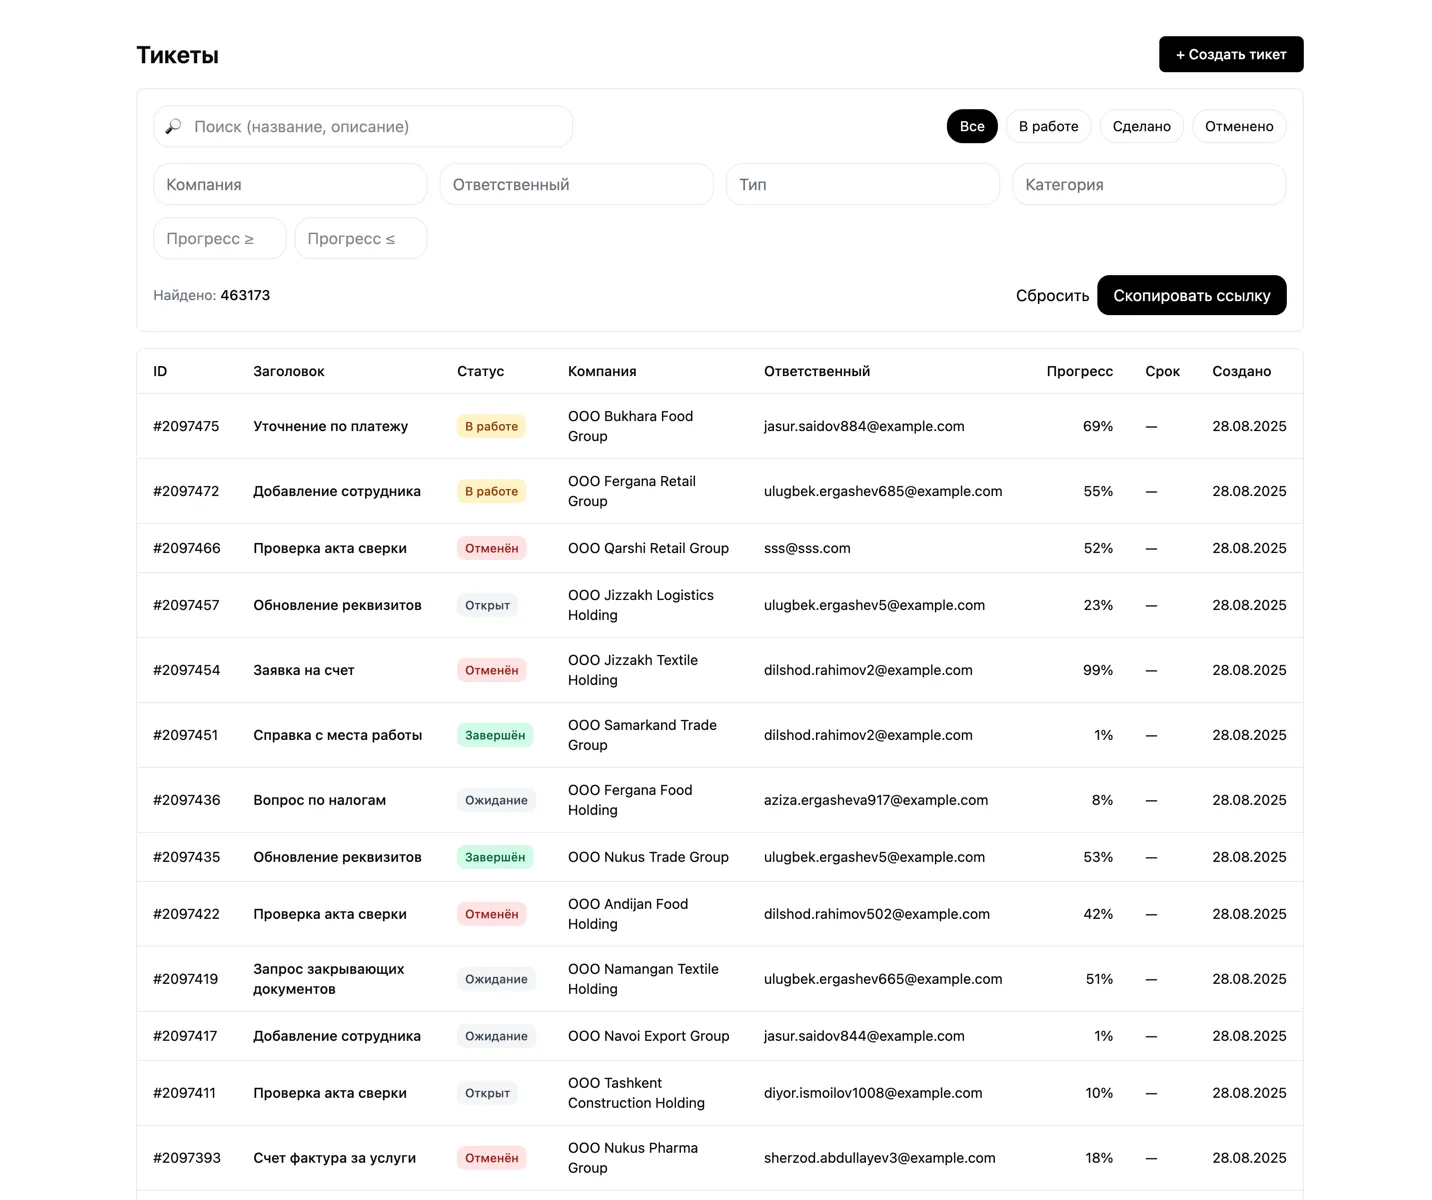Click the search magnifier icon

tap(173, 127)
